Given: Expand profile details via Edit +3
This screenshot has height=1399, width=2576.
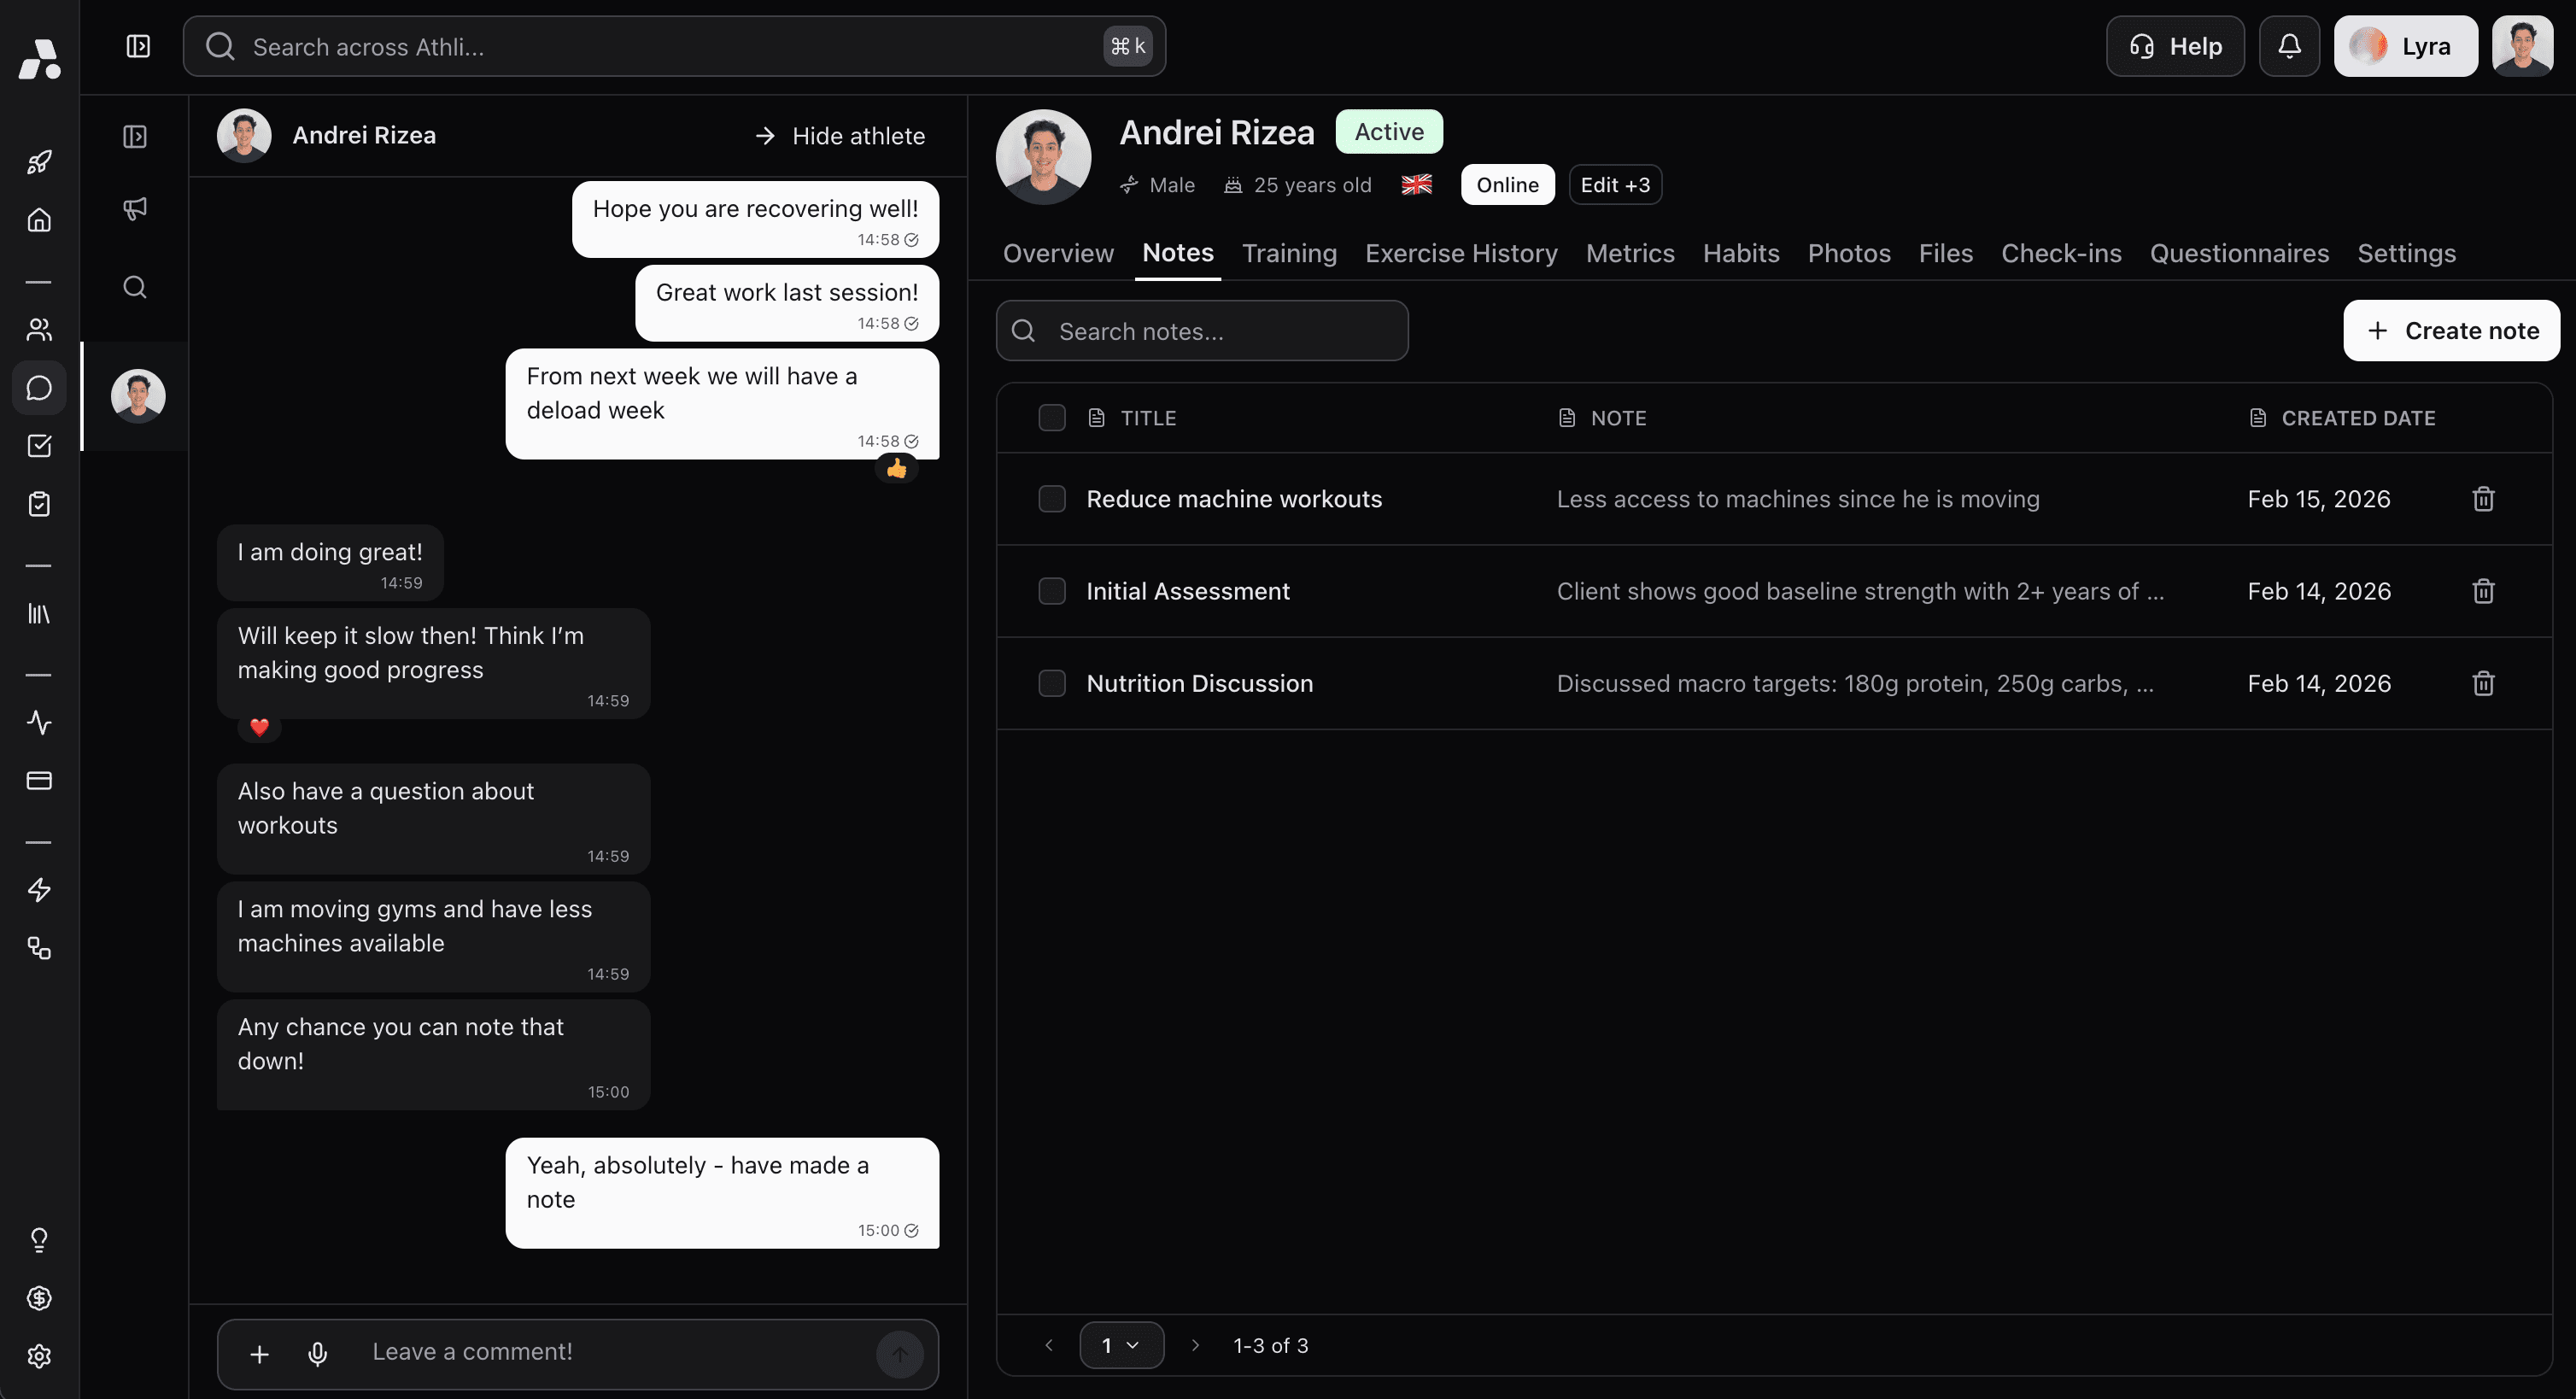Looking at the screenshot, I should click(x=1614, y=184).
